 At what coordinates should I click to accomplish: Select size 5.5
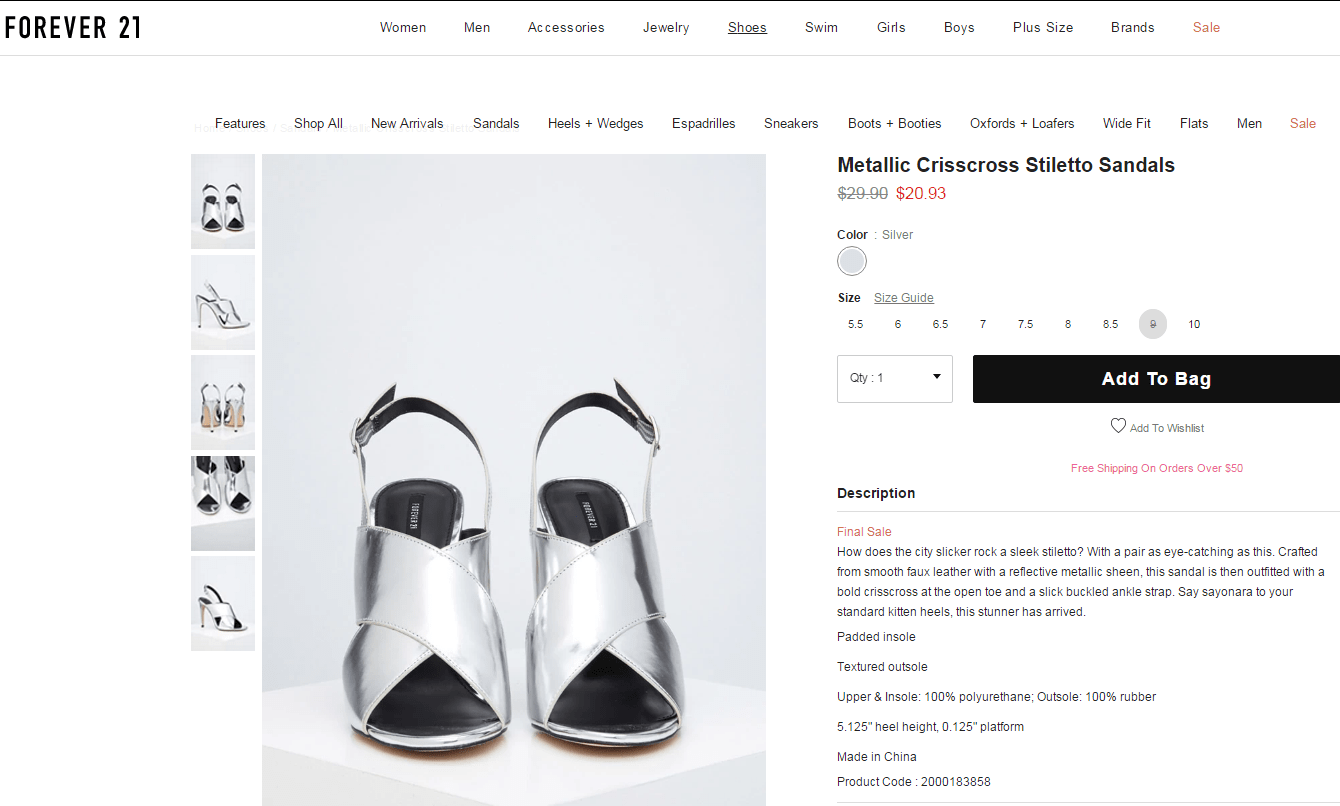[855, 324]
